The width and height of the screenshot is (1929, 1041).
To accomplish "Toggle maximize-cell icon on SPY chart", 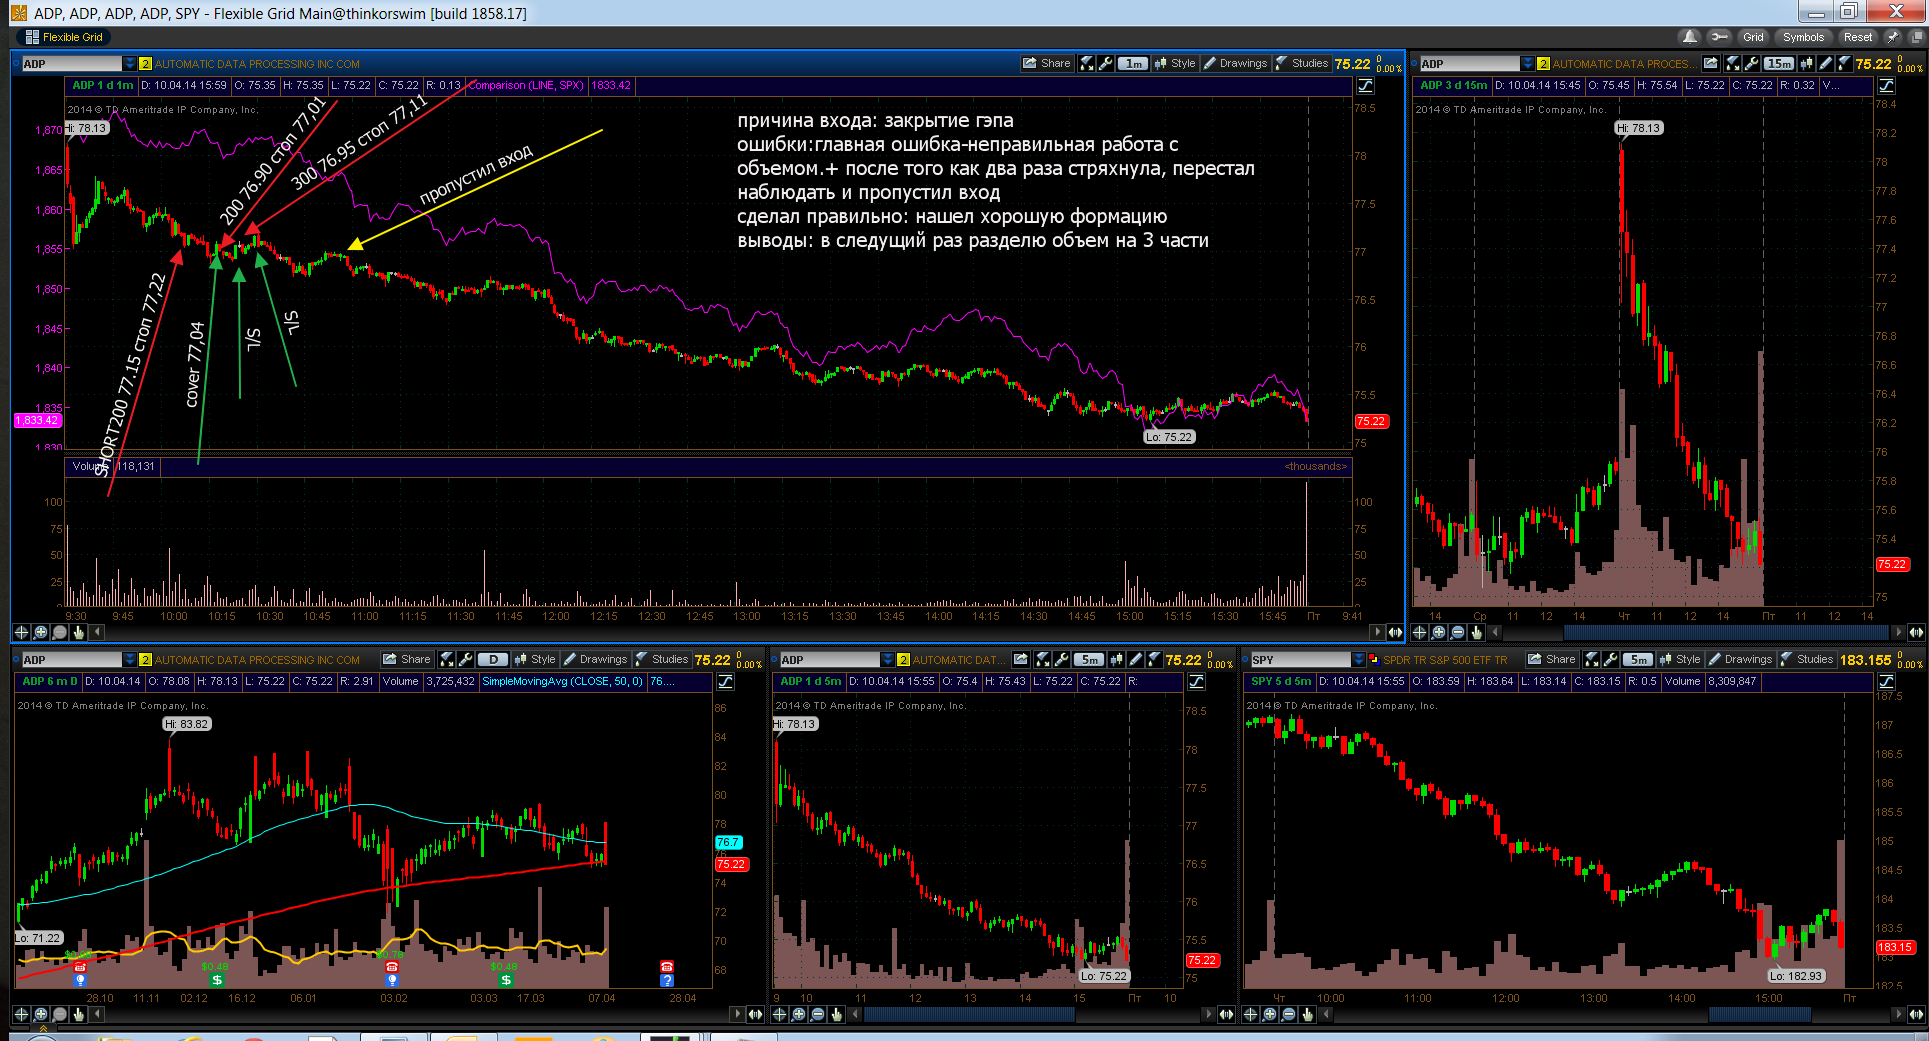I will pos(1592,659).
